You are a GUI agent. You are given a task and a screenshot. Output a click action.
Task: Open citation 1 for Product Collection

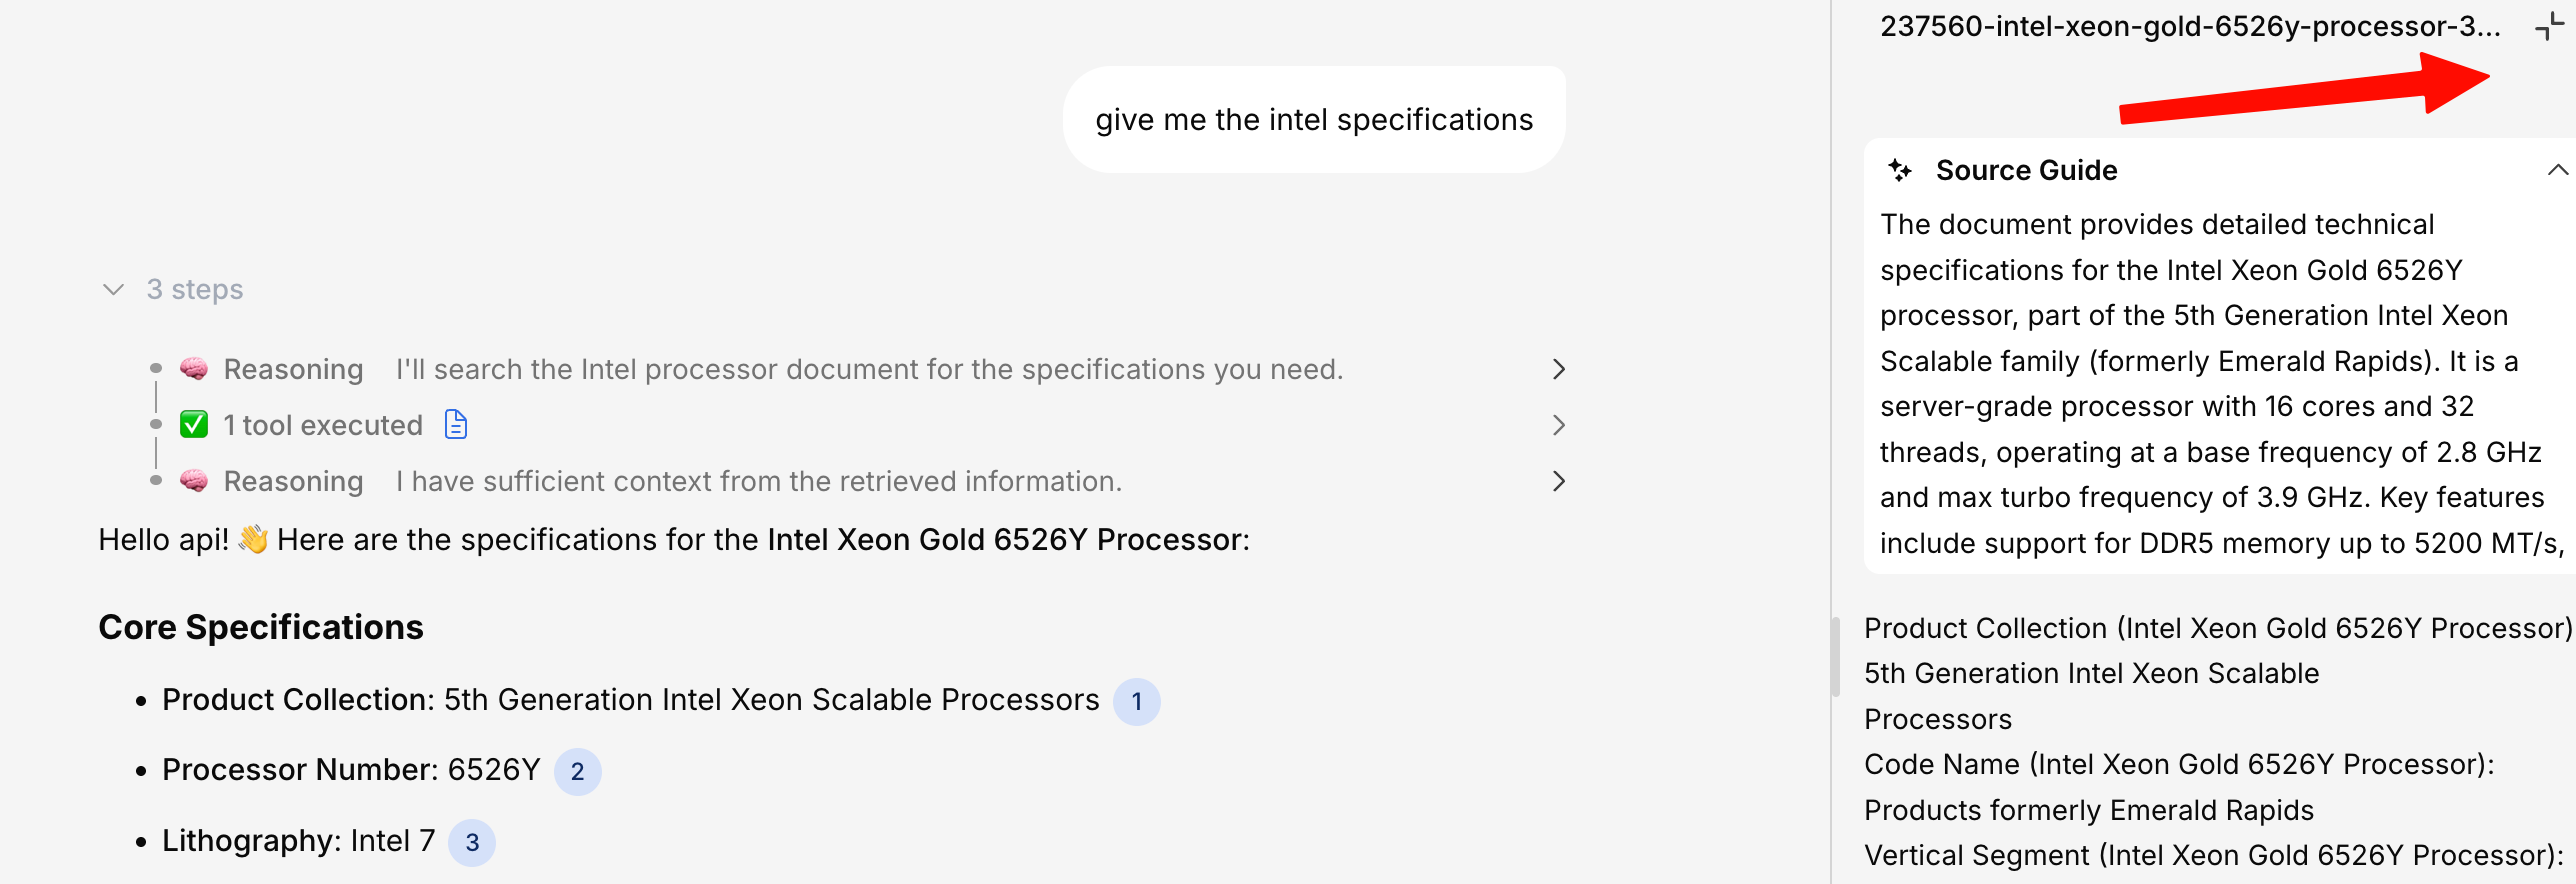tap(1136, 702)
